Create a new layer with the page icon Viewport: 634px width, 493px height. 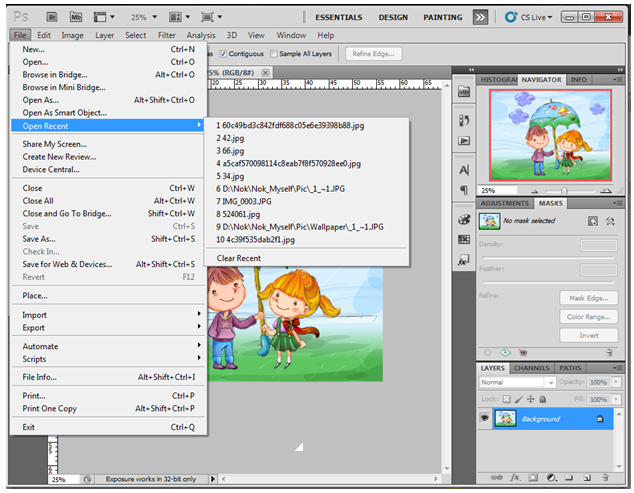click(586, 477)
